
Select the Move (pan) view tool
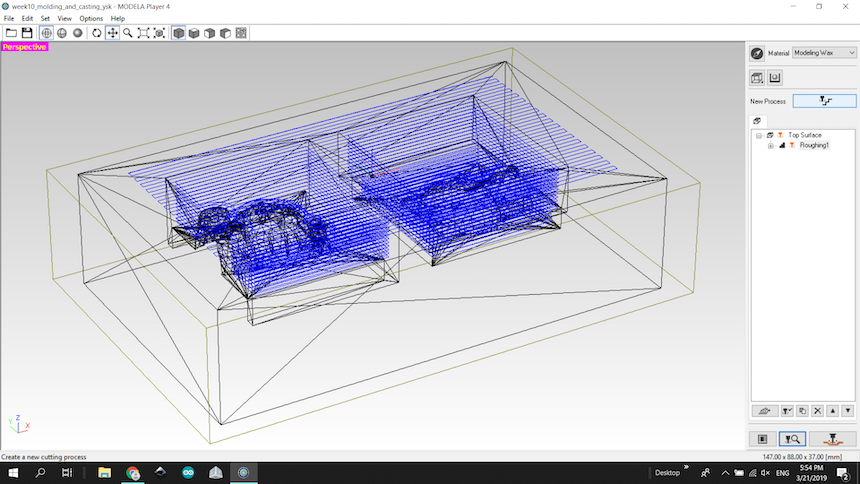pos(112,33)
